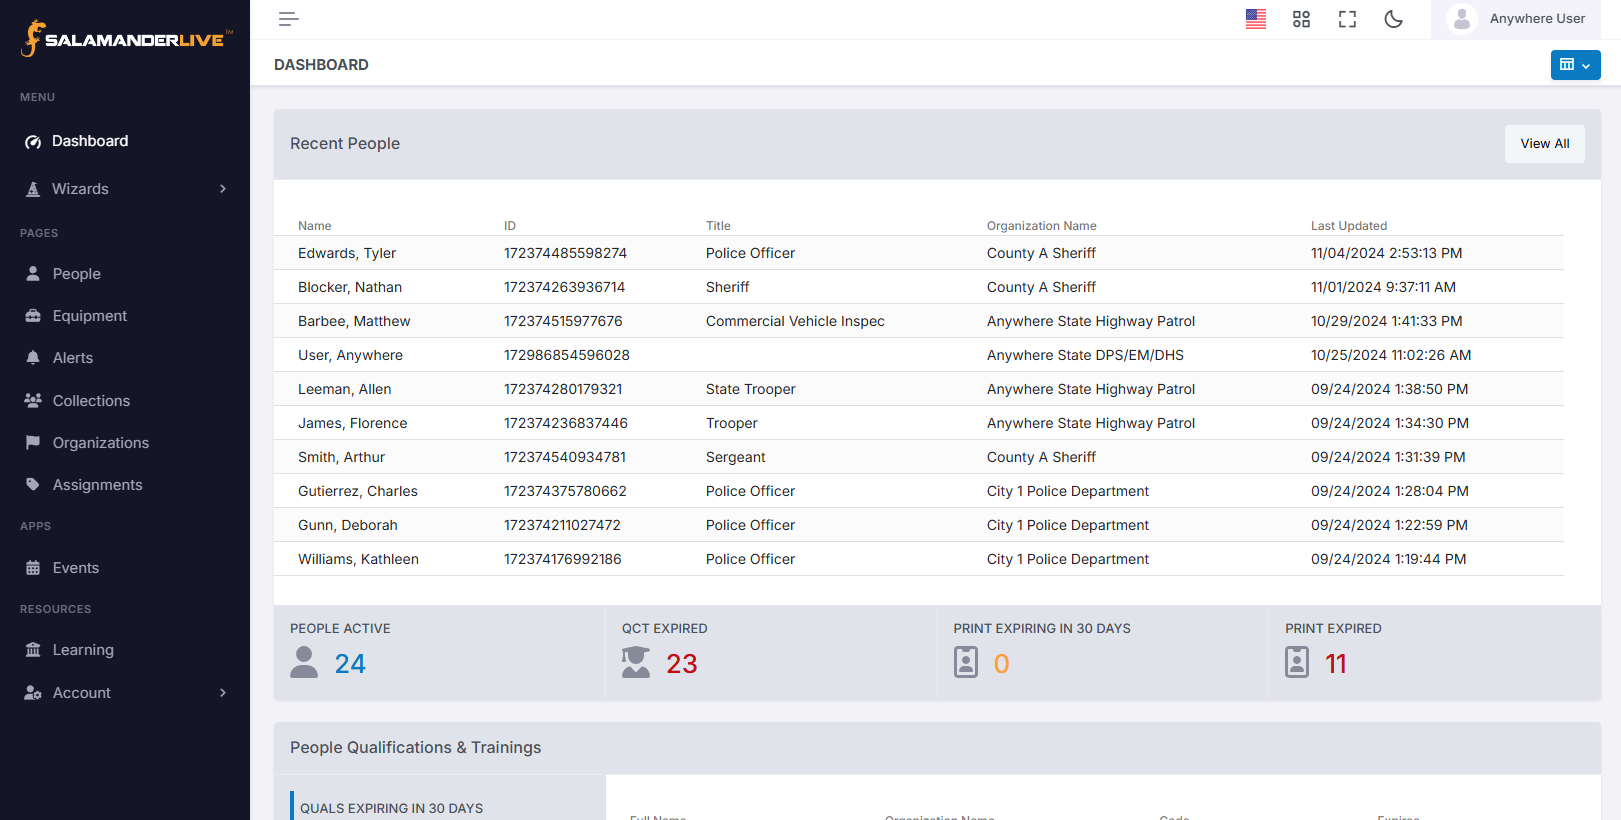Click the 11/01/2024 9:37:11 AM timestamp

point(1383,287)
